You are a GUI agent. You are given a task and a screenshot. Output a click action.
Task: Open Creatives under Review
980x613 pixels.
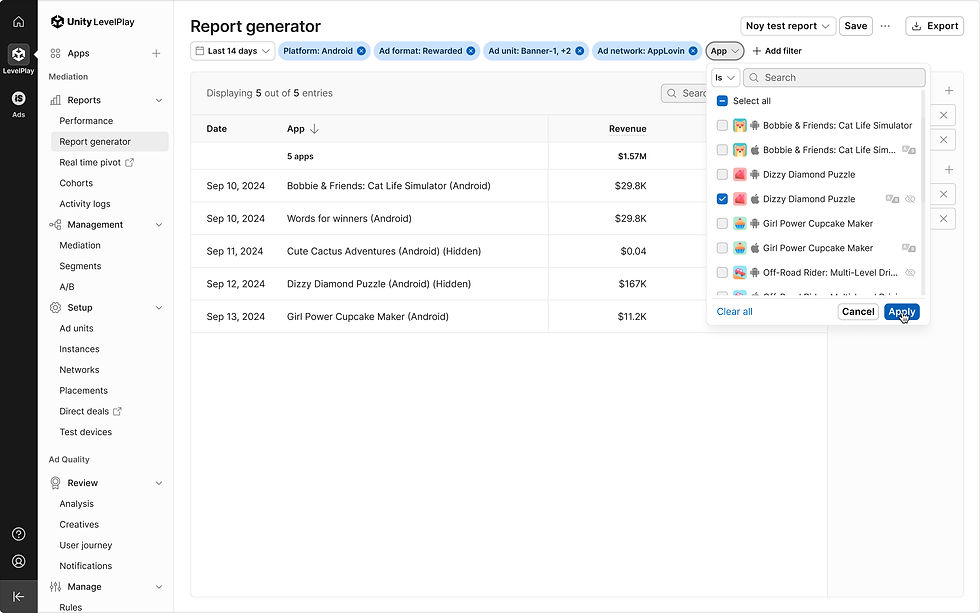(x=79, y=524)
